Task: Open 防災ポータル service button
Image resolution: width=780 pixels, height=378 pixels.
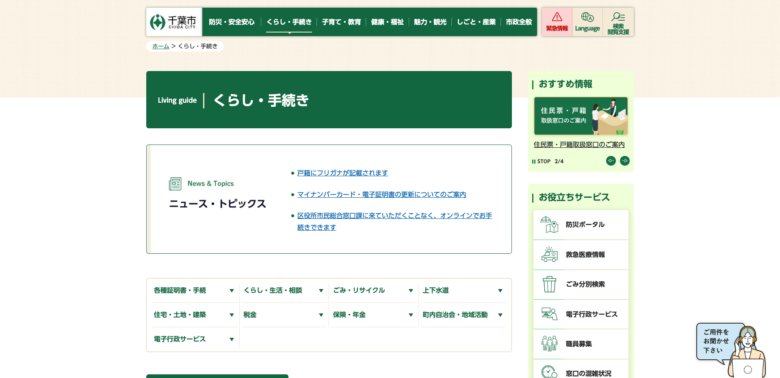Action: pyautogui.click(x=581, y=225)
